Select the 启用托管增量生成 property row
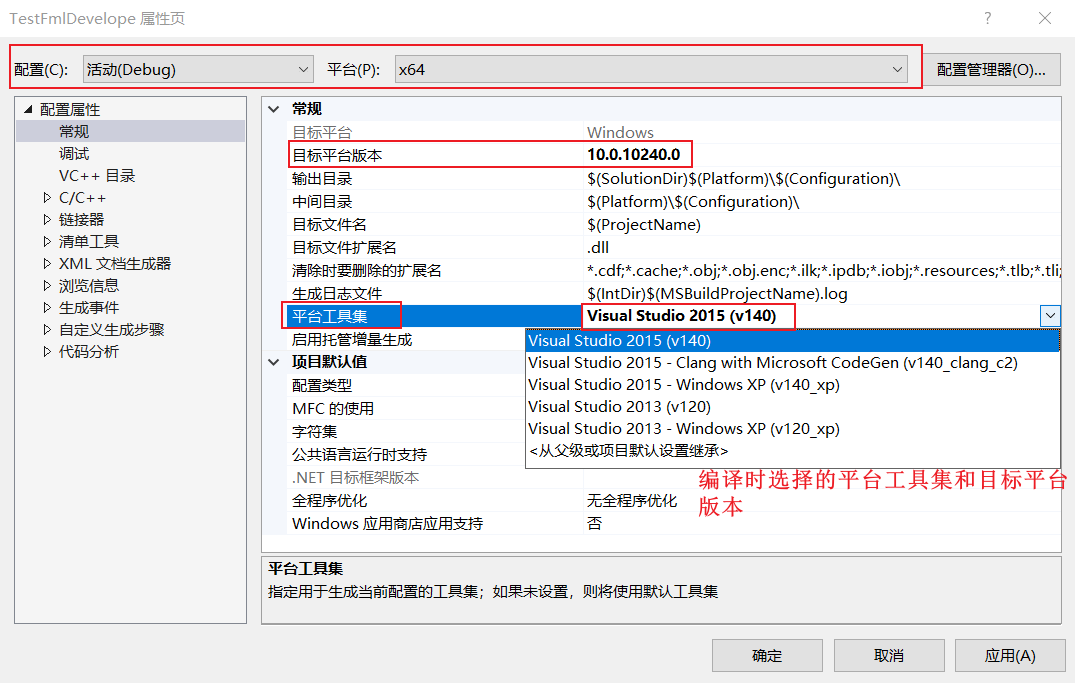Image resolution: width=1075 pixels, height=683 pixels. pos(406,339)
